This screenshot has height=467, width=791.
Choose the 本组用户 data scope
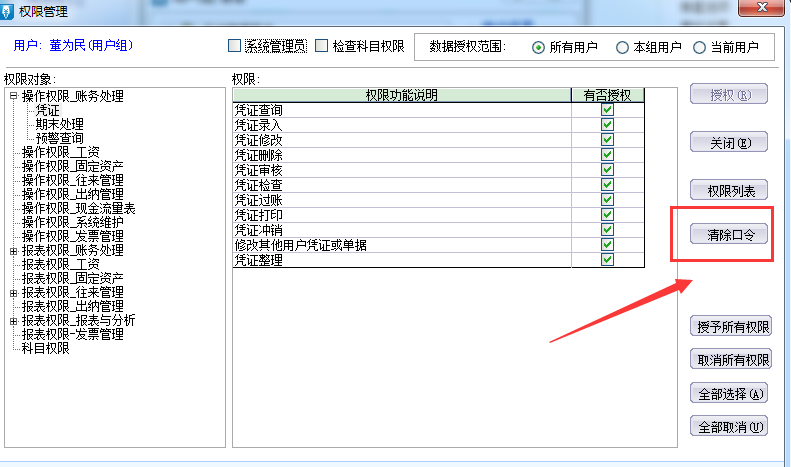coord(623,47)
